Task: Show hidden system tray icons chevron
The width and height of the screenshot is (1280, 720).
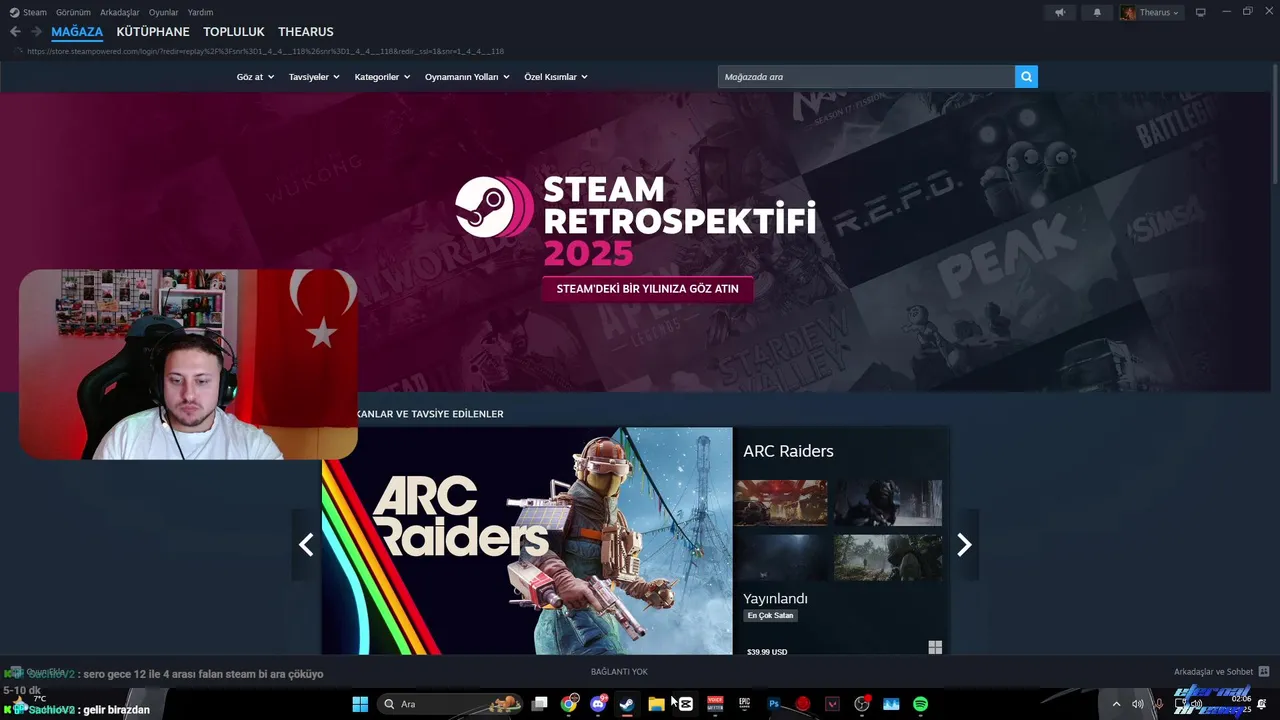Action: (x=1116, y=704)
